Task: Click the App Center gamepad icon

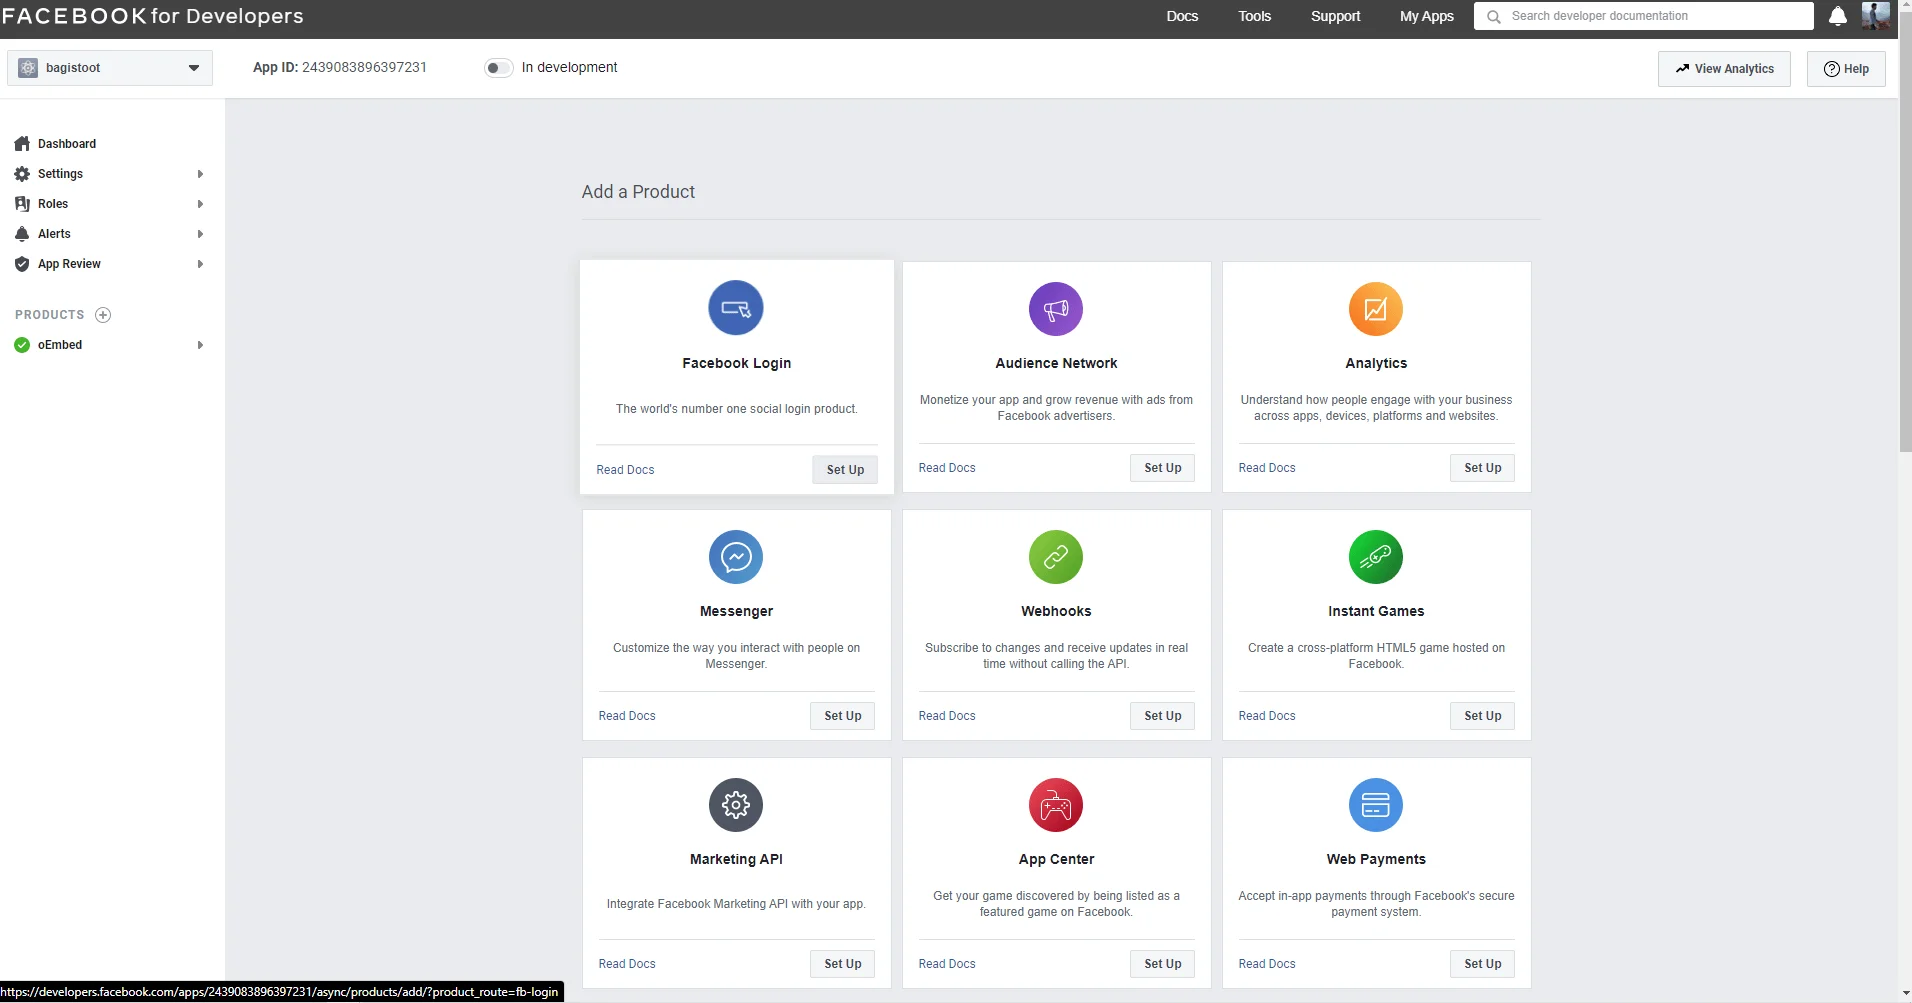Action: 1056,805
